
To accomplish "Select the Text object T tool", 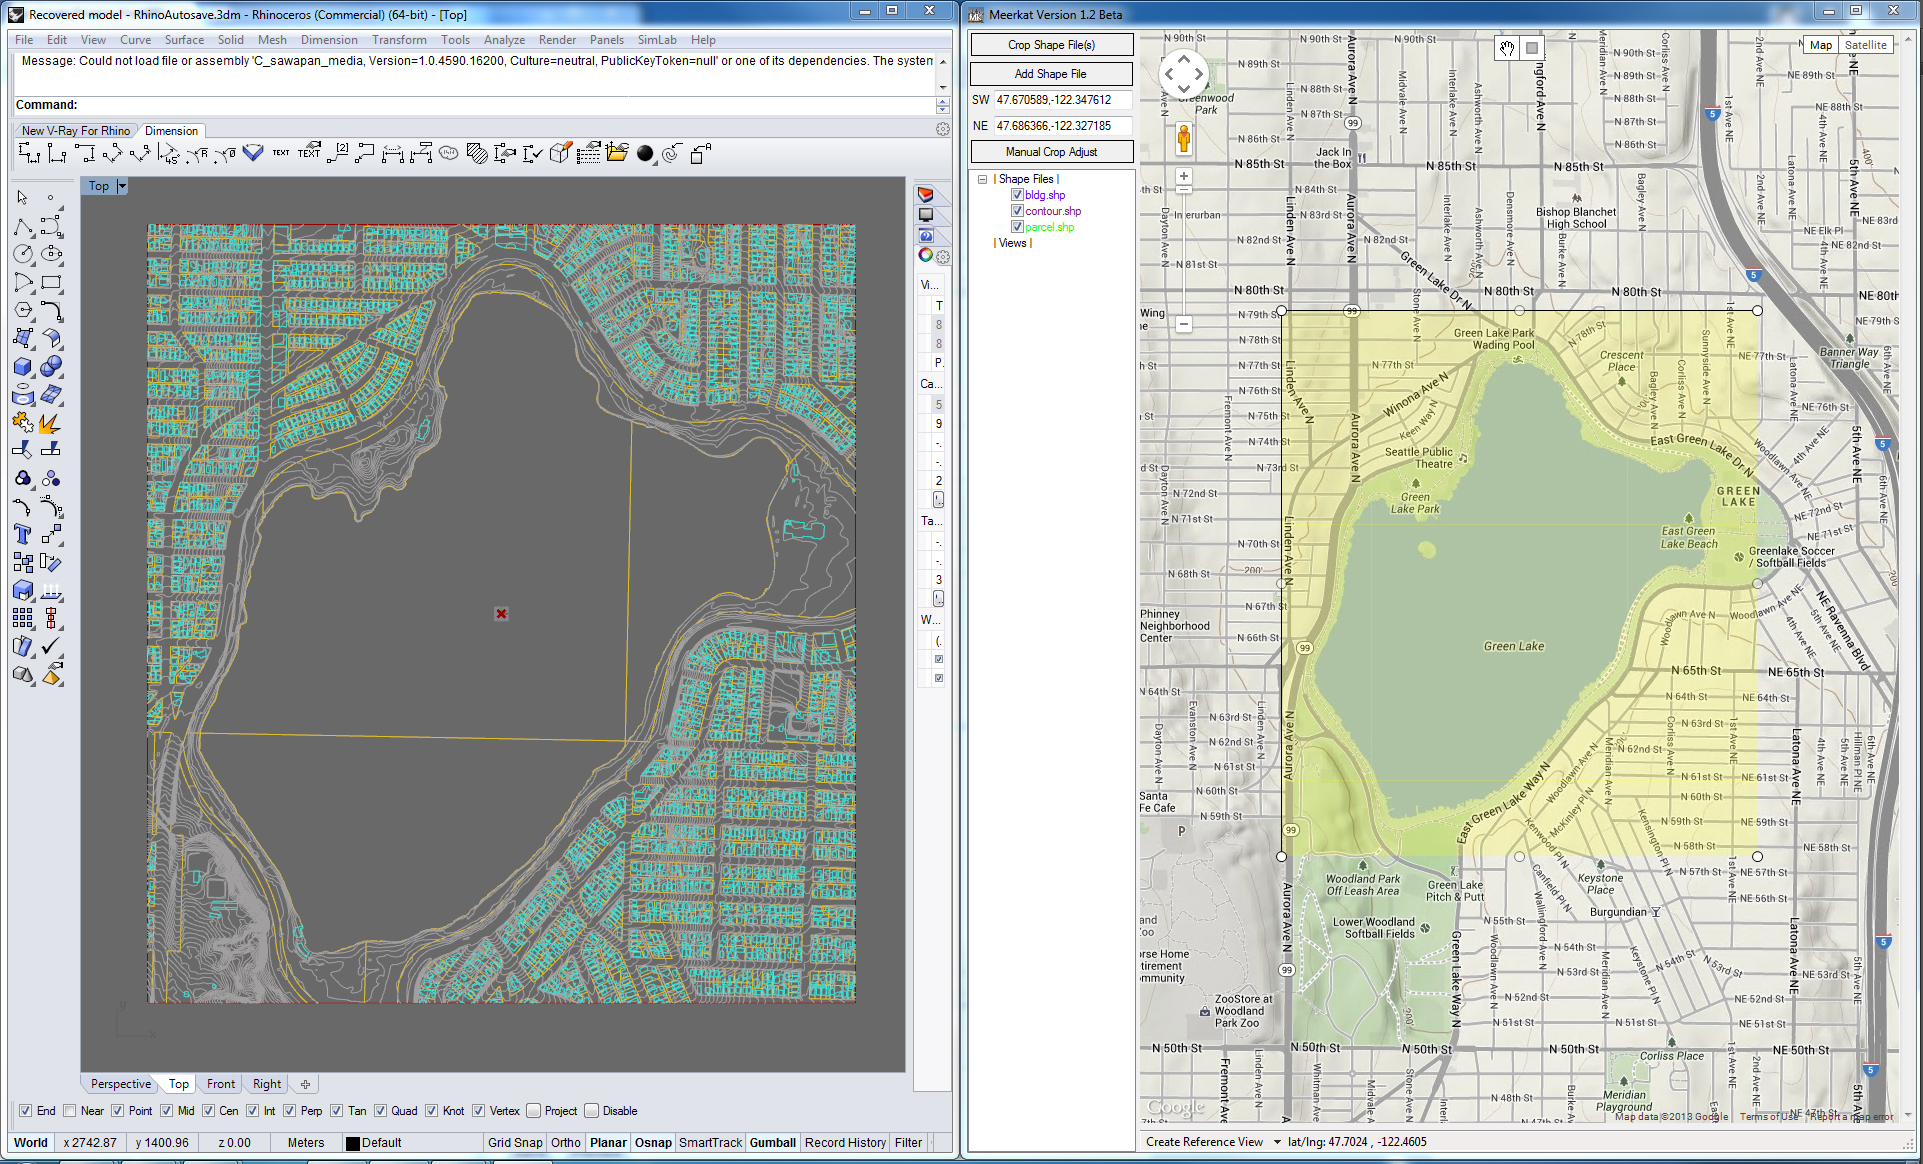I will pos(22,535).
